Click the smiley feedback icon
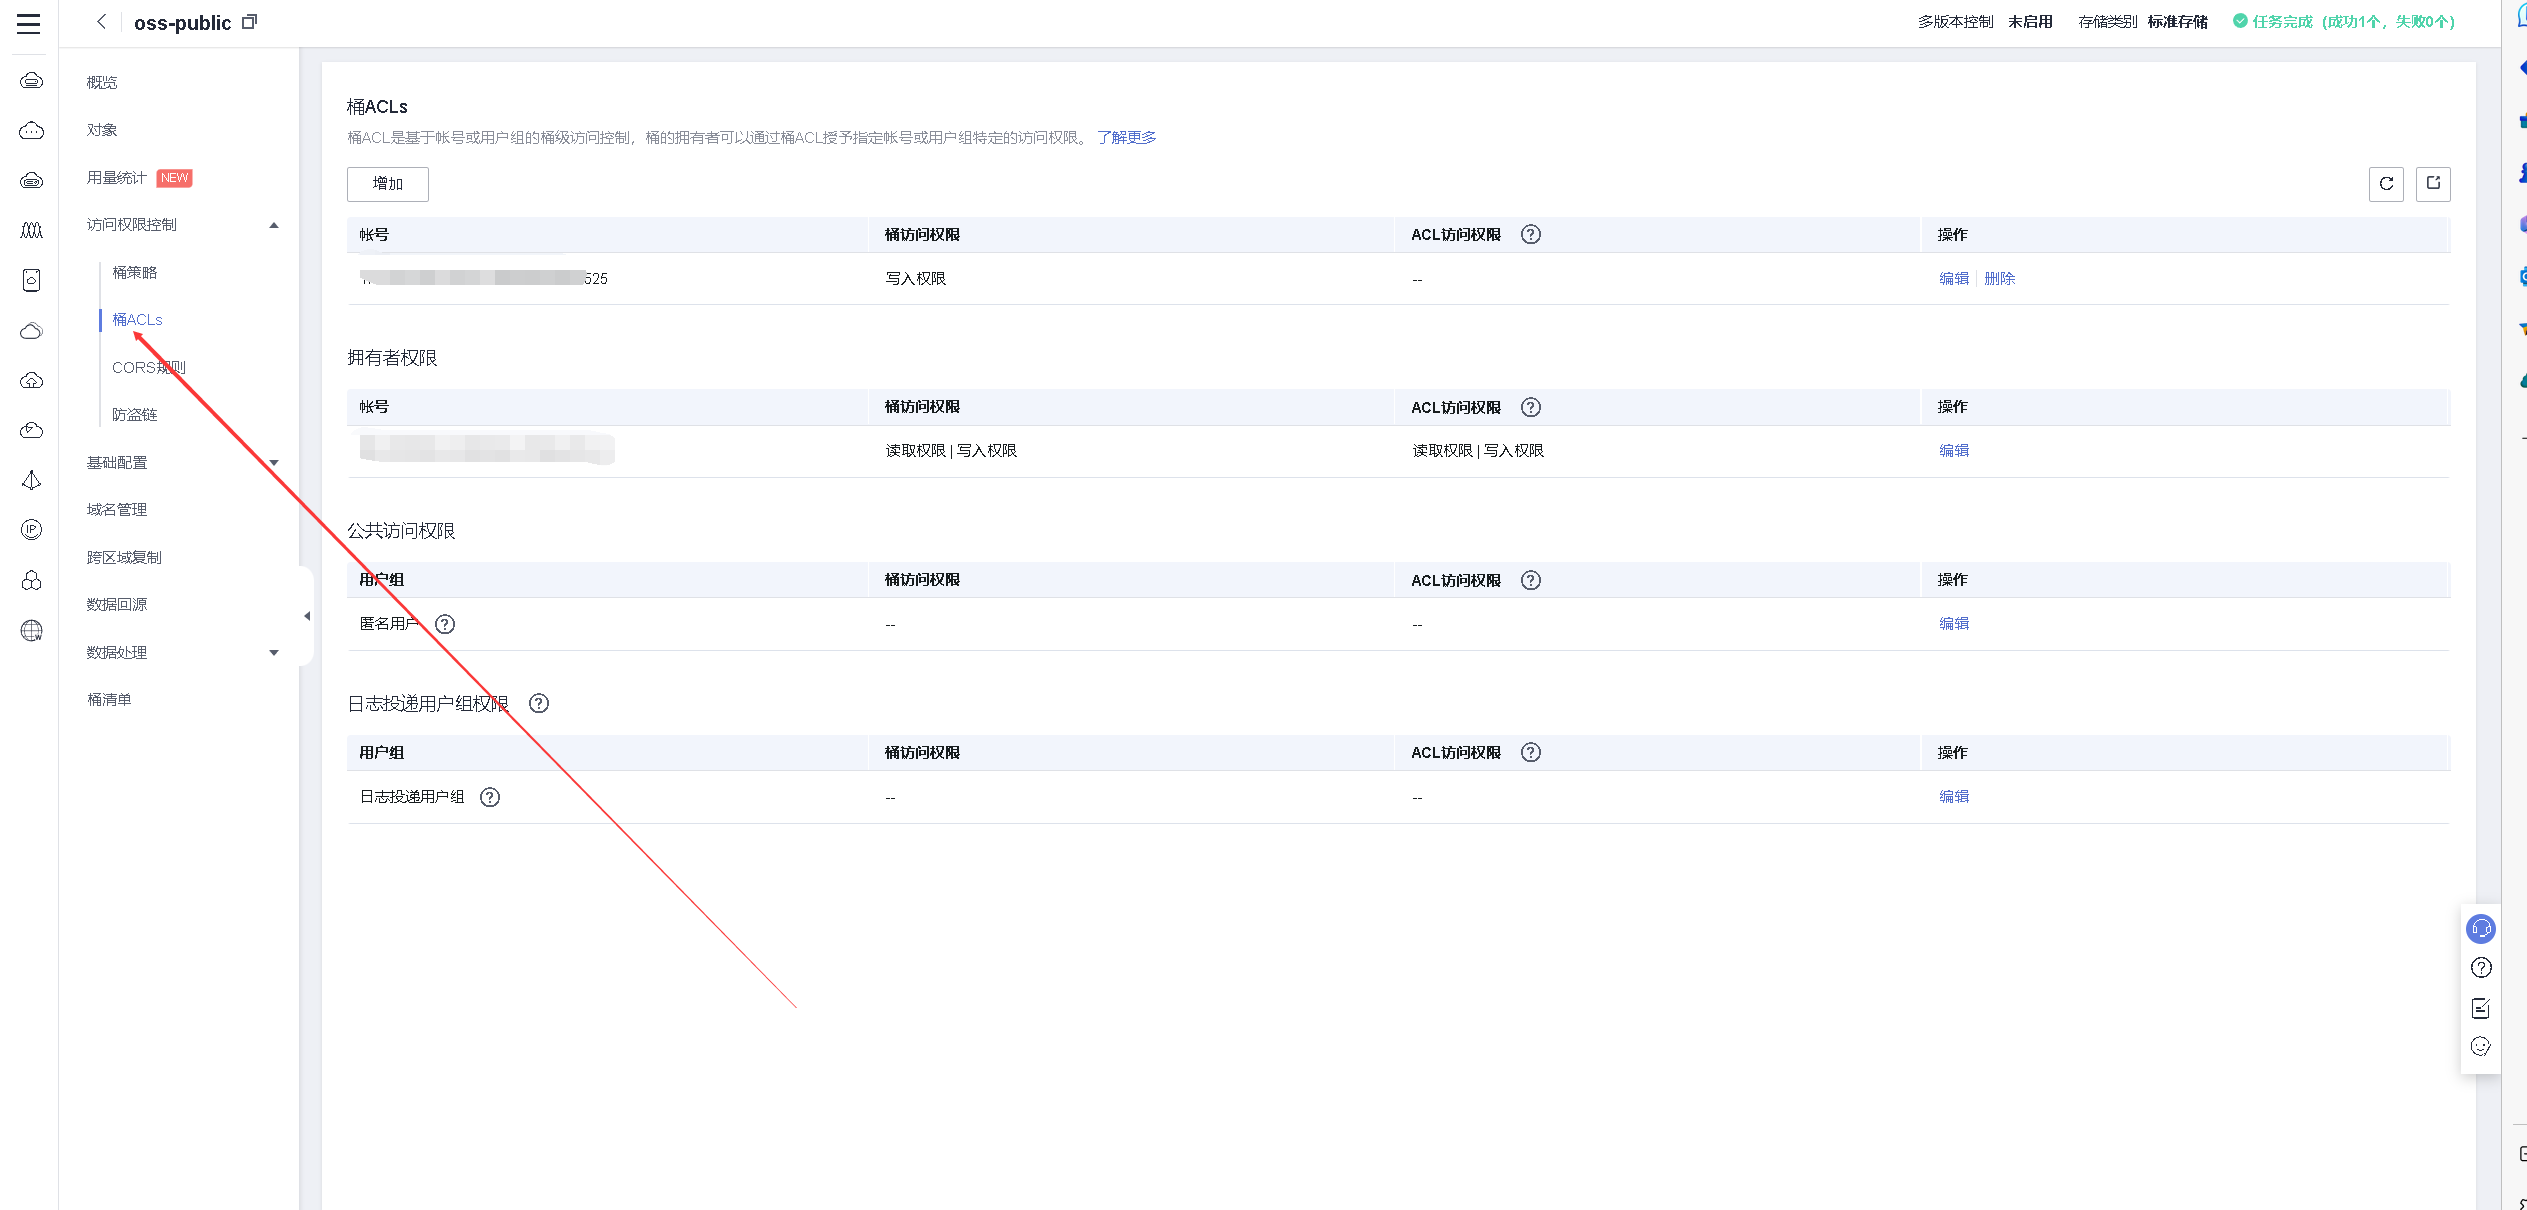Viewport: 2527px width, 1210px height. (x=2481, y=1047)
